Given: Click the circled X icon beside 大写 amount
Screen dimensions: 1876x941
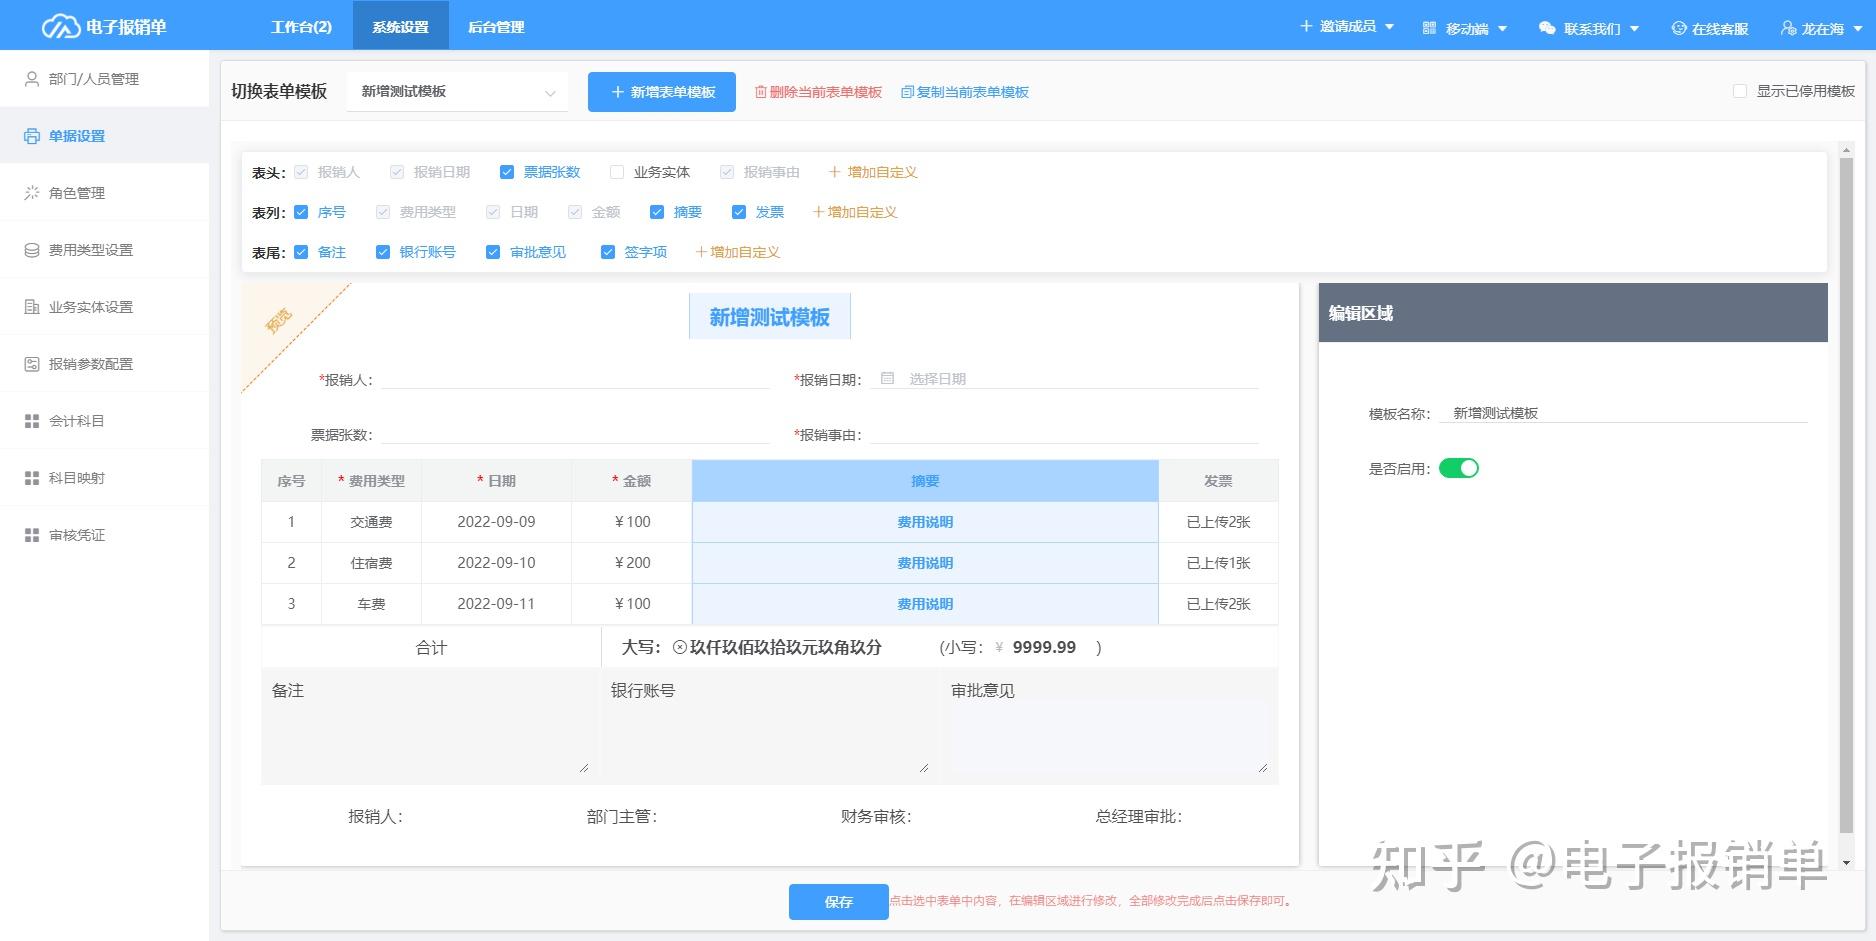Looking at the screenshot, I should tap(680, 647).
